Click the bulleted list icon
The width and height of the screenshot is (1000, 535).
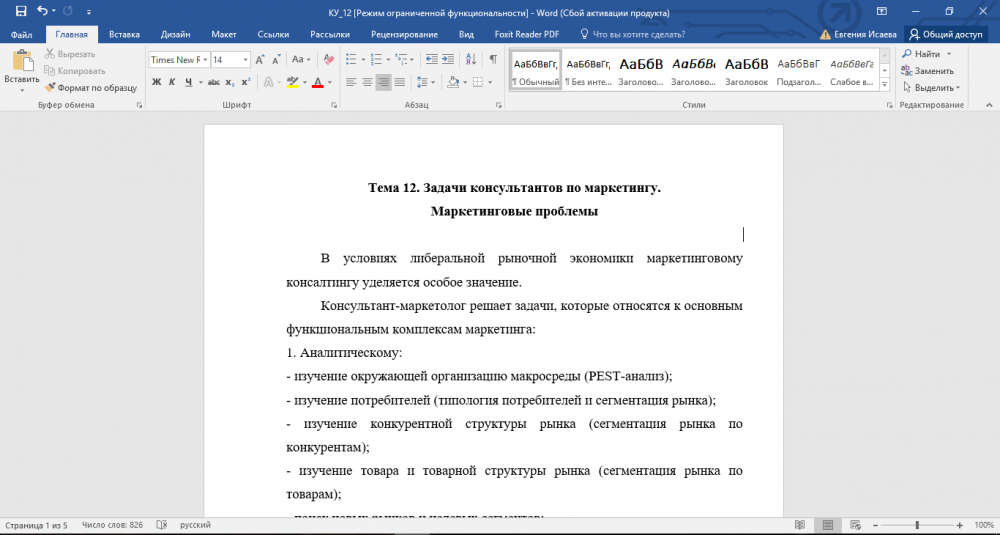(352, 60)
